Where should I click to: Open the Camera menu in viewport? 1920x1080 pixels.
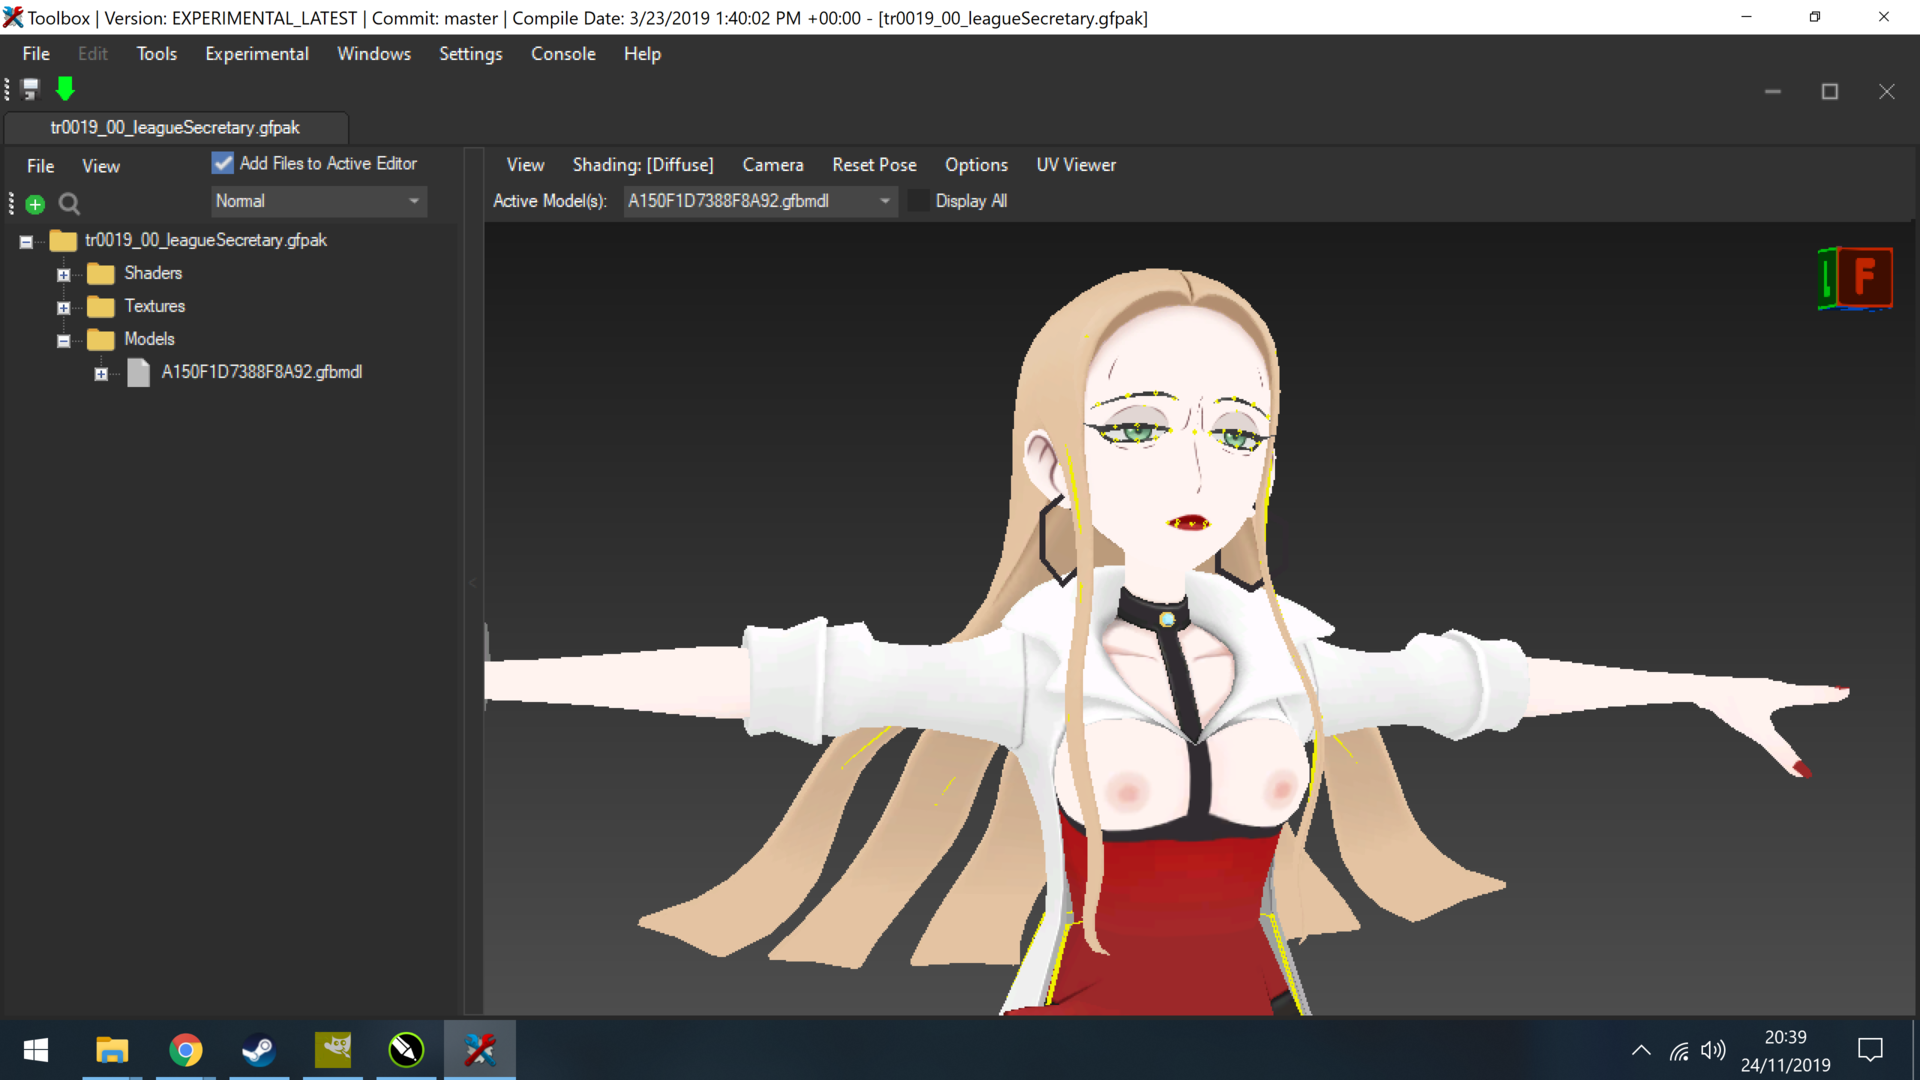tap(772, 165)
